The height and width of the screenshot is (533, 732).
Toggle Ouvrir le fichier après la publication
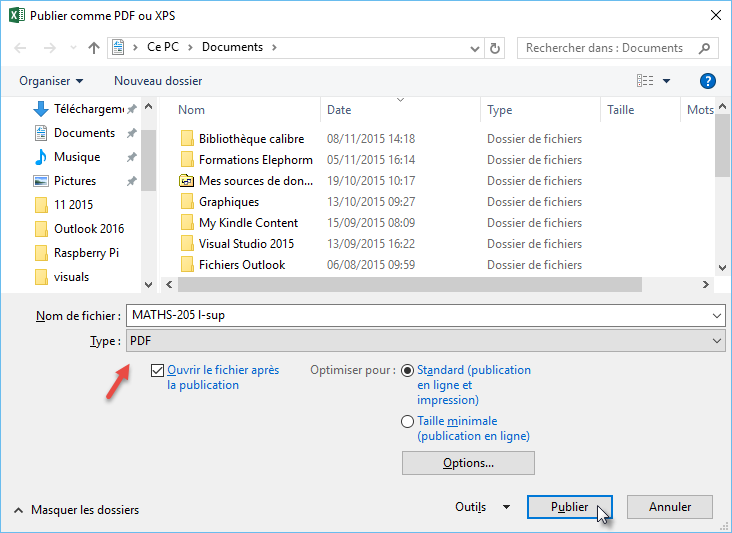click(x=157, y=370)
